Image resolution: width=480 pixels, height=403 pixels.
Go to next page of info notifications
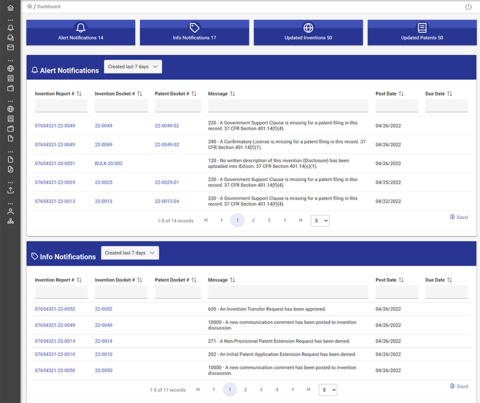pyautogui.click(x=293, y=389)
